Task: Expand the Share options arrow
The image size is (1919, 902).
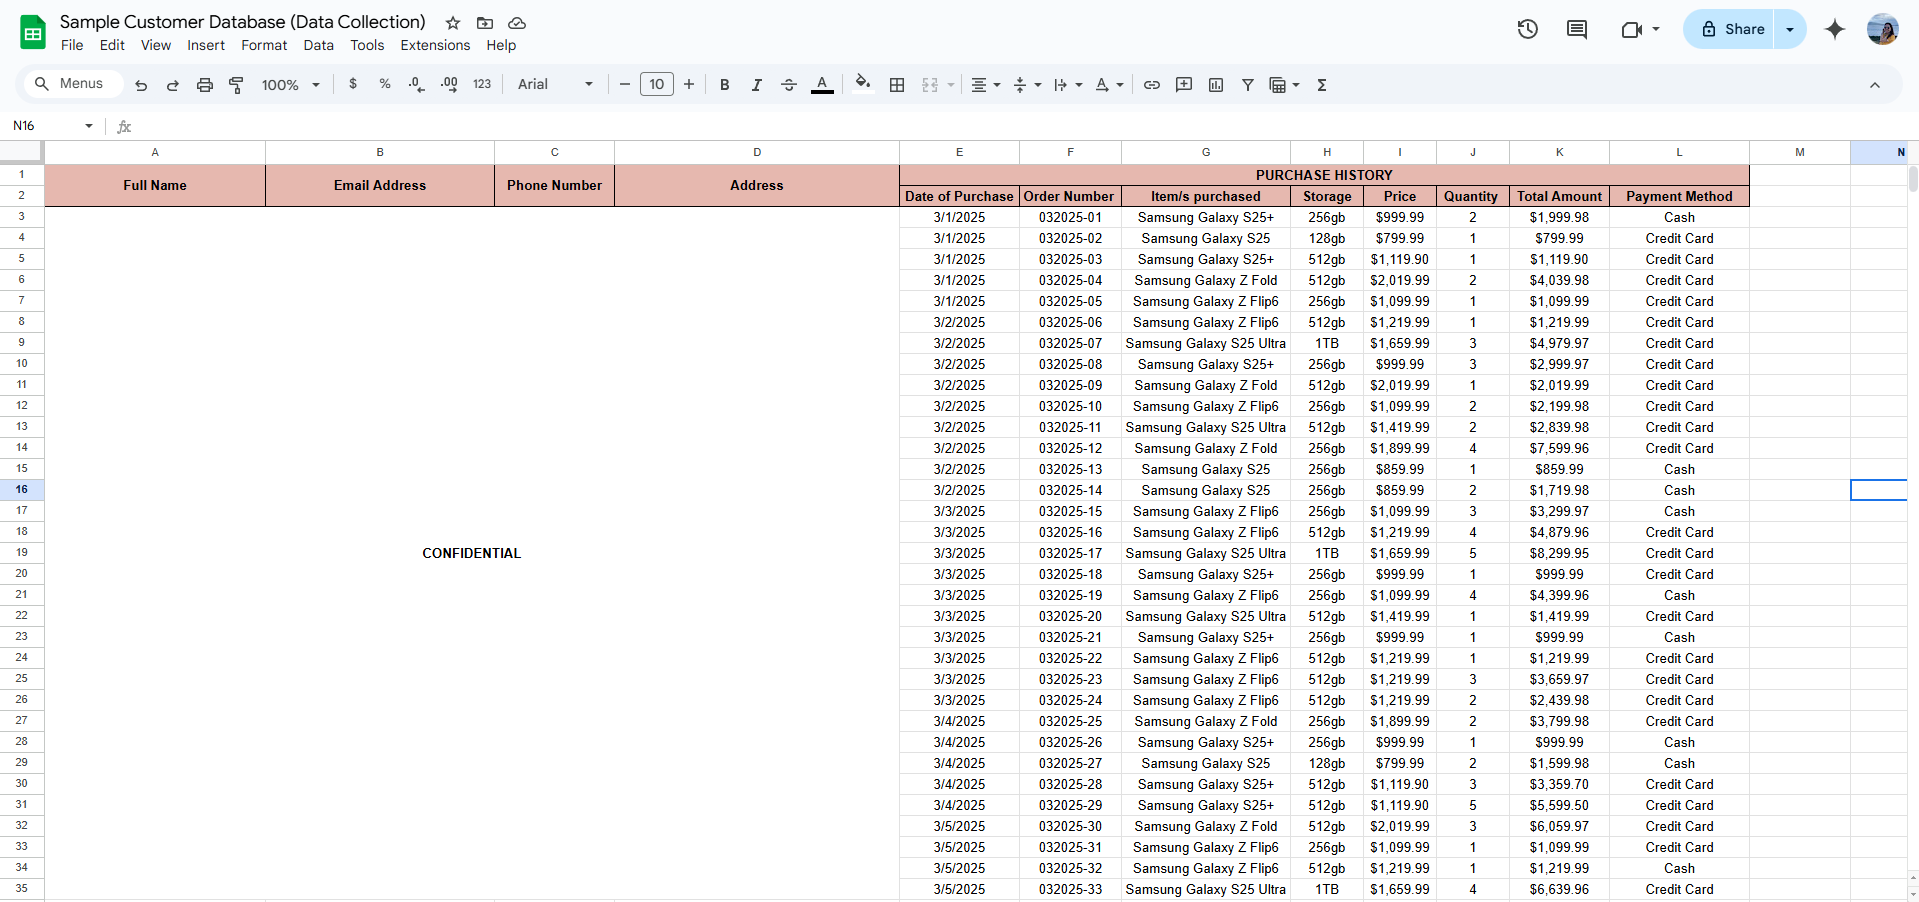Action: pos(1790,29)
